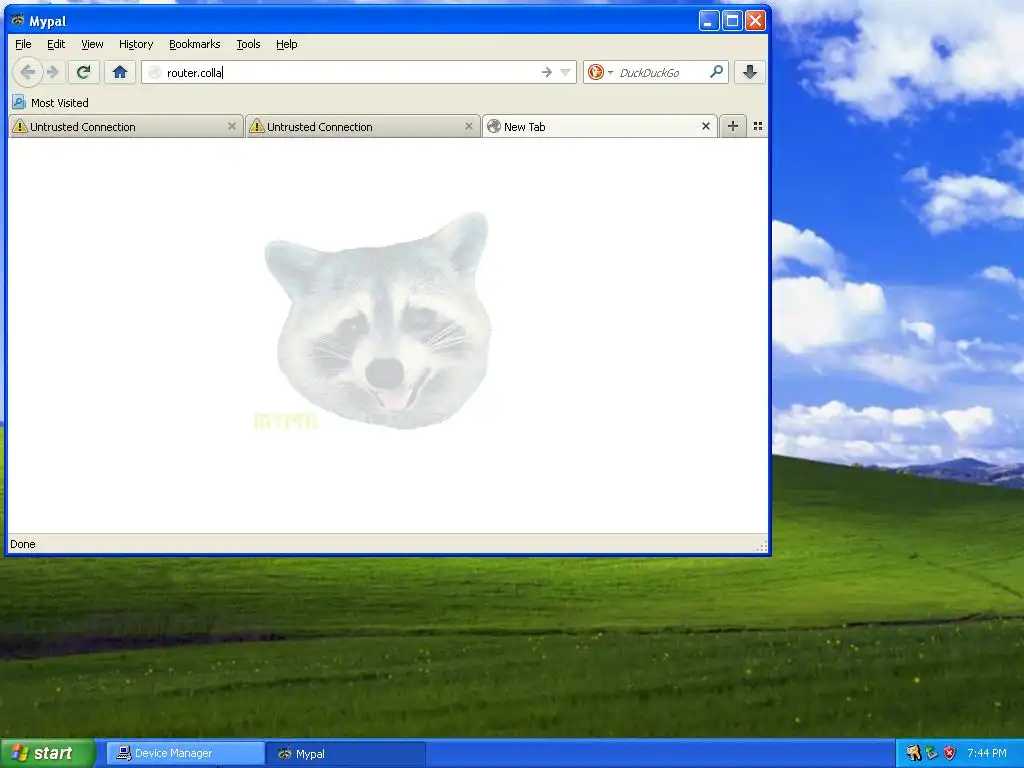
Task: Click the first system tray icon
Action: point(913,753)
